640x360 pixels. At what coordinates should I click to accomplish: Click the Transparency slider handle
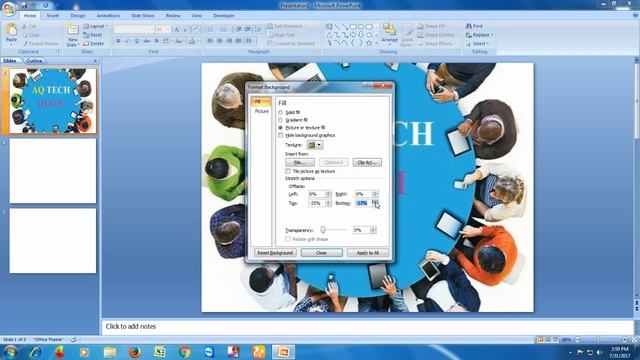[322, 230]
